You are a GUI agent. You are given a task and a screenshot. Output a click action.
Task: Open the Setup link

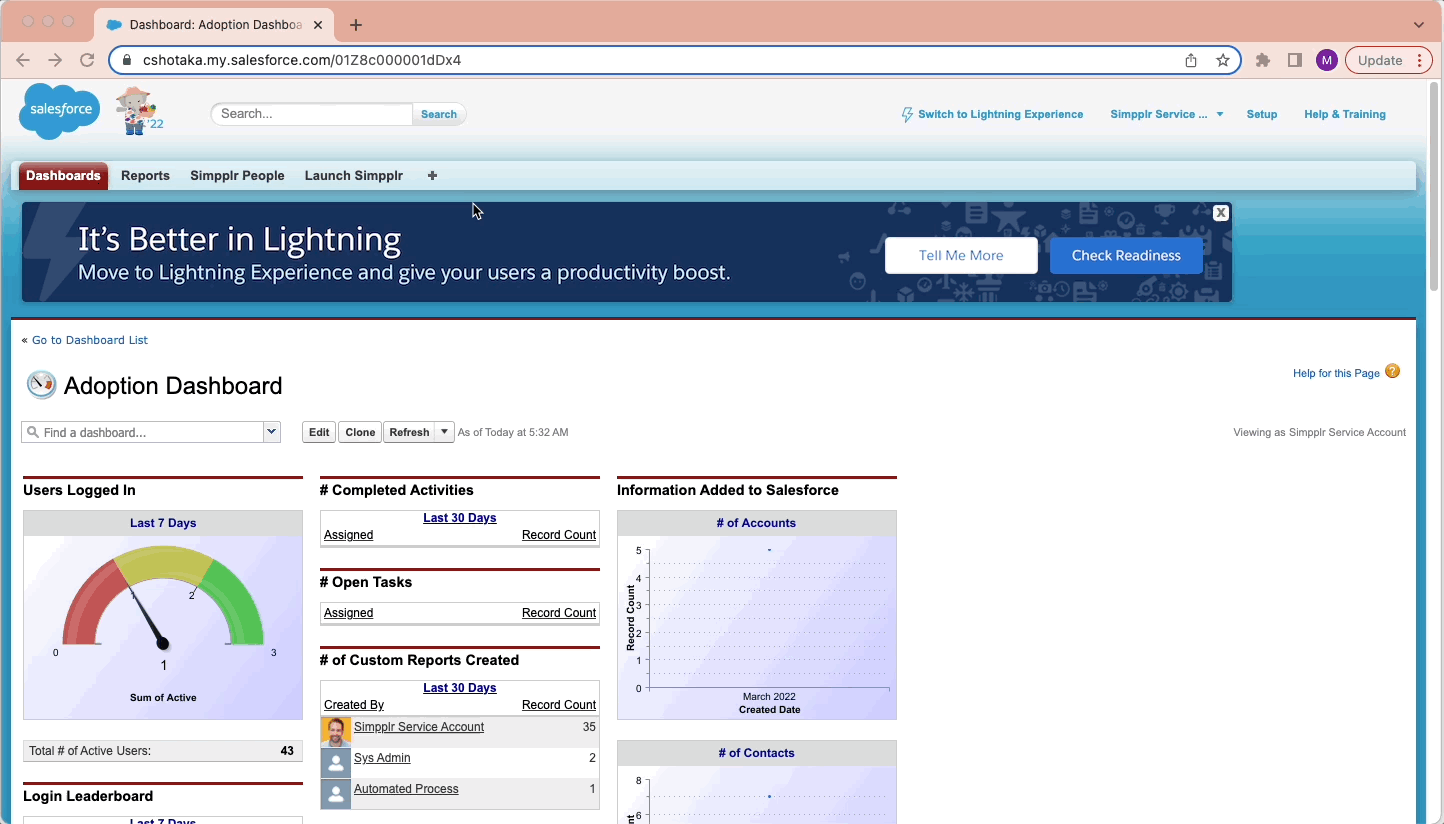click(1262, 114)
